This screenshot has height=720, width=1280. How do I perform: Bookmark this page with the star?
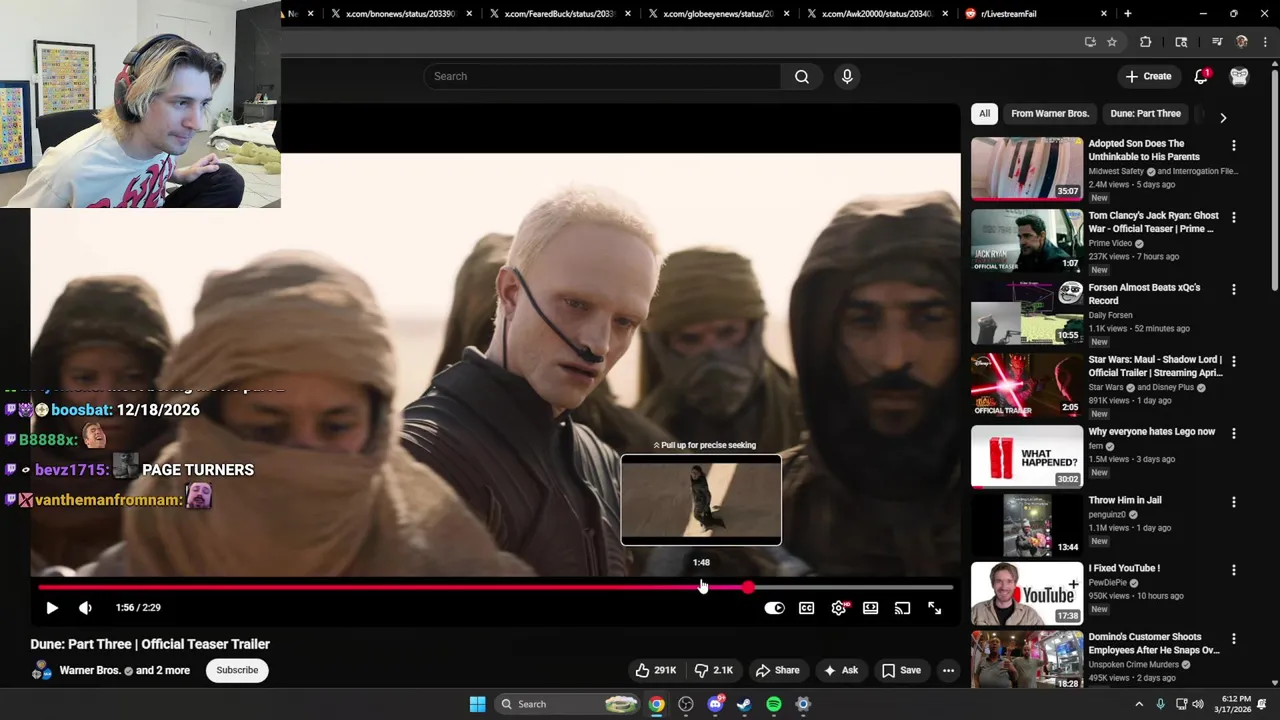pos(1111,42)
